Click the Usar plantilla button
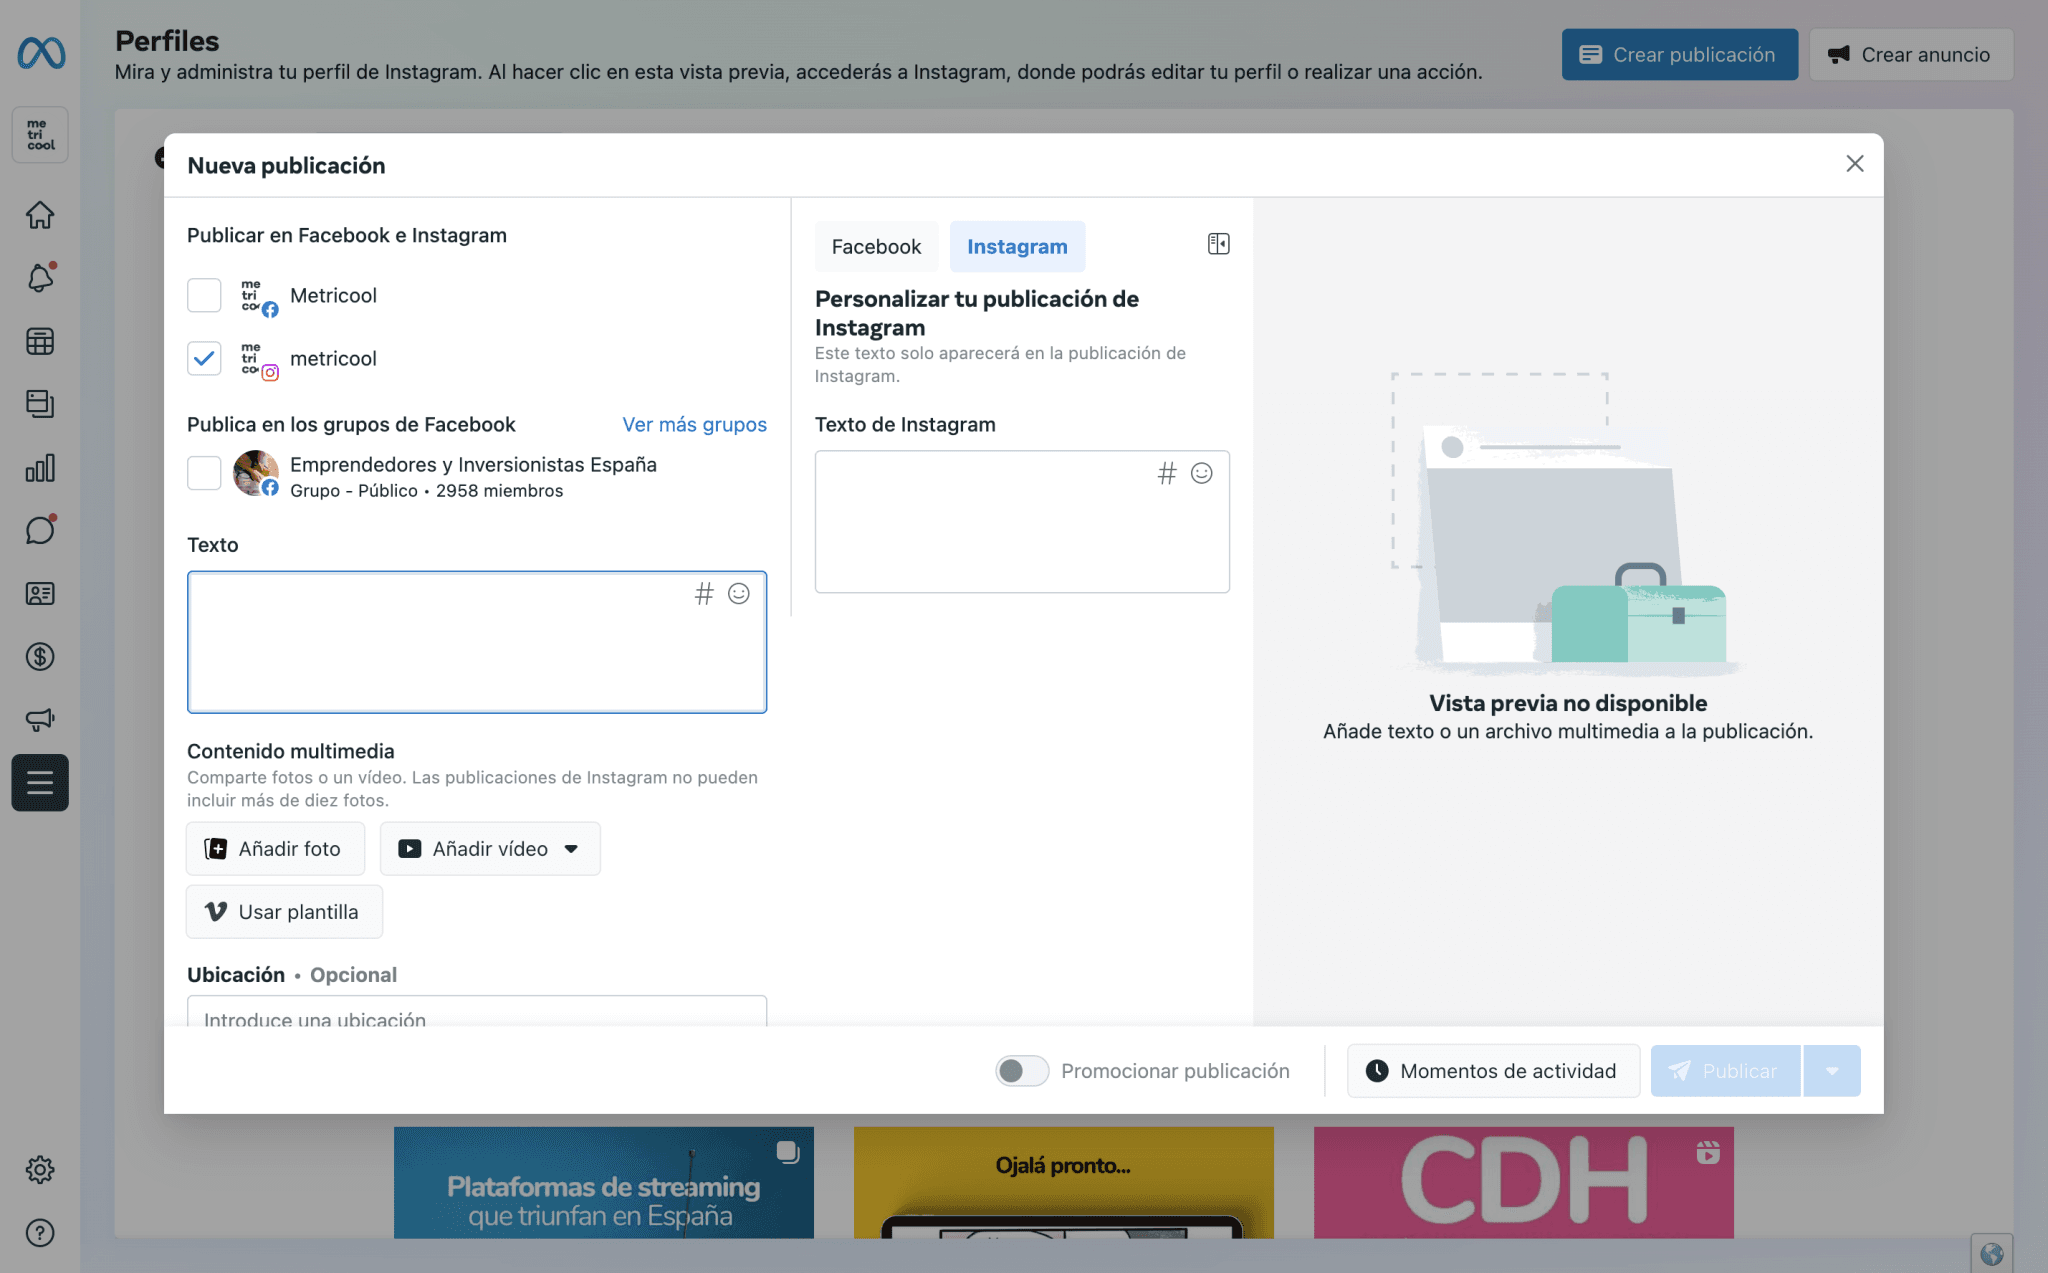 tap(284, 911)
